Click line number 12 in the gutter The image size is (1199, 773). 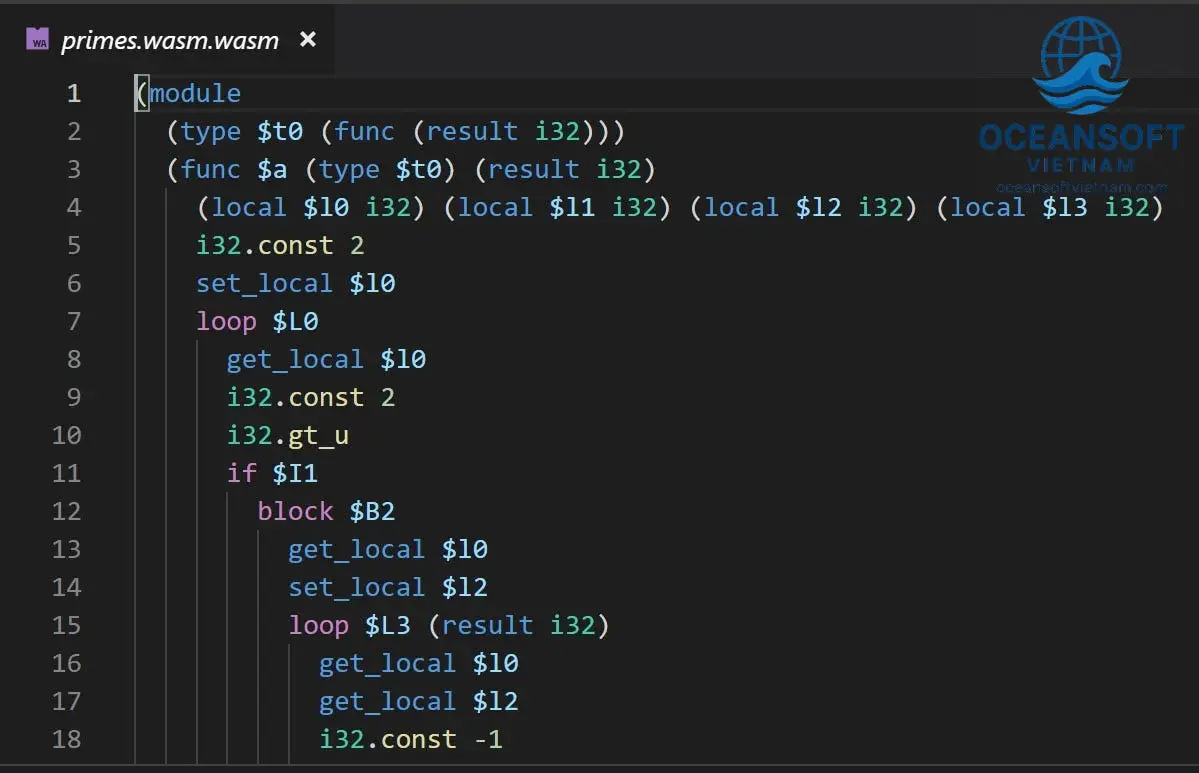click(67, 512)
